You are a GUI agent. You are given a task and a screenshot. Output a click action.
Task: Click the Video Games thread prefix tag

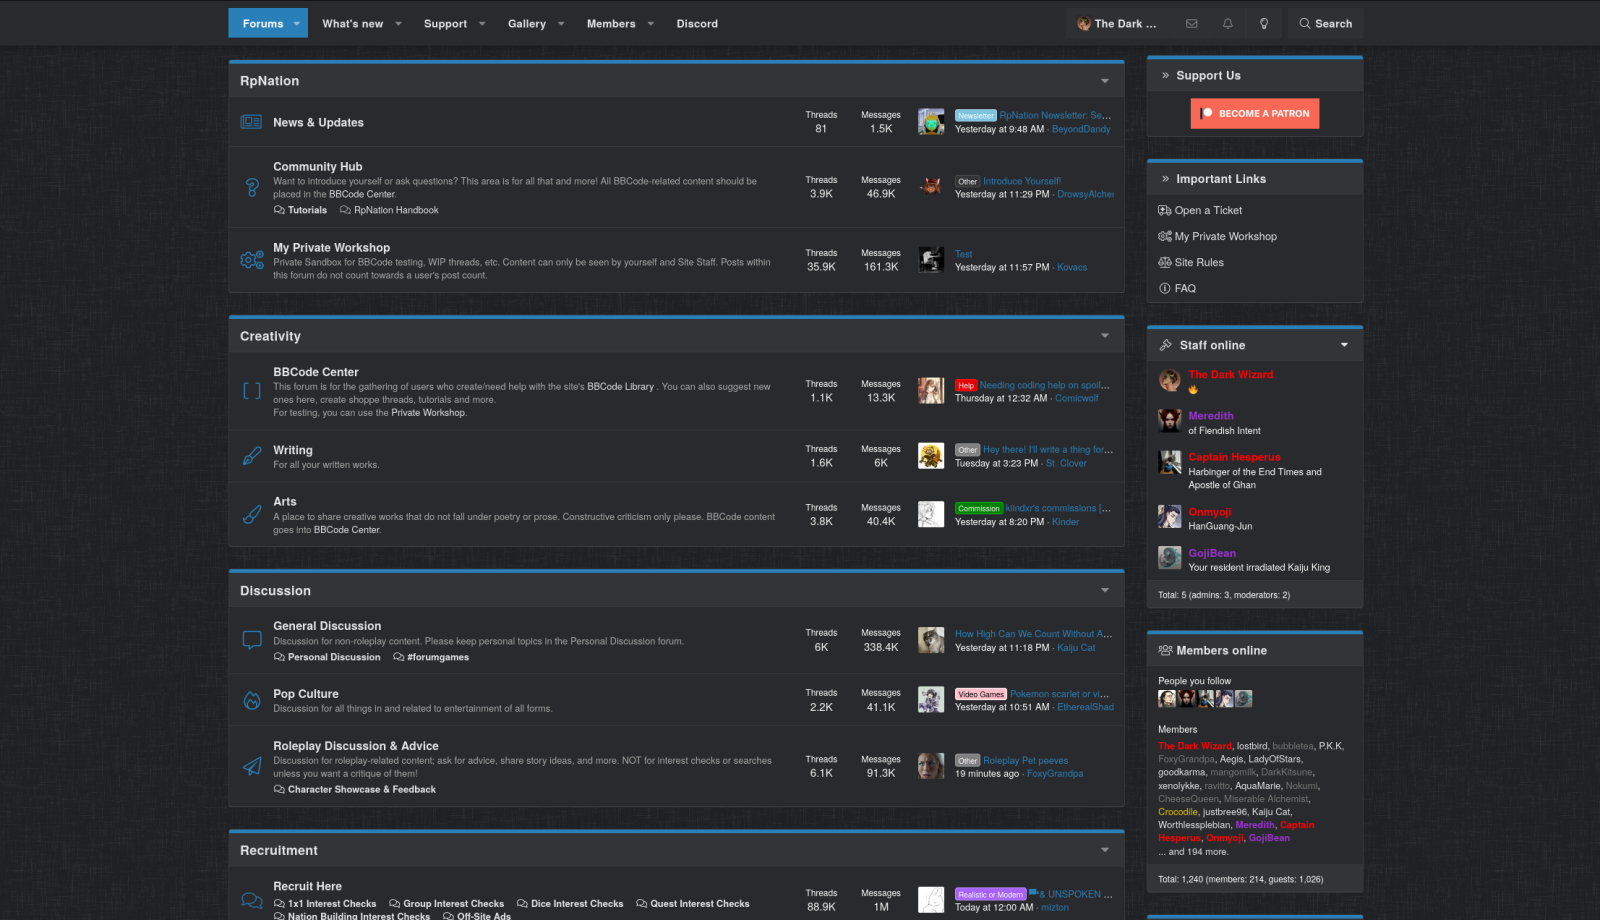click(x=981, y=694)
